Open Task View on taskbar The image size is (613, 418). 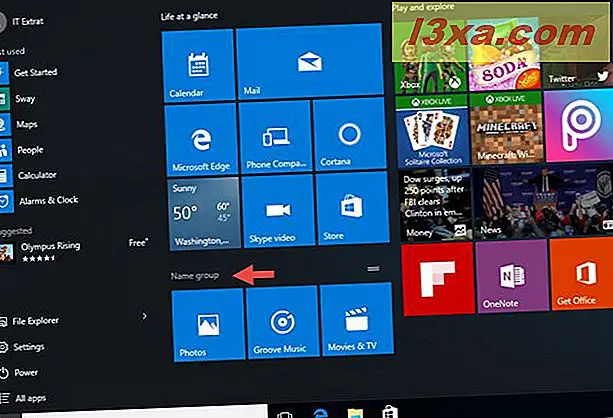click(285, 414)
